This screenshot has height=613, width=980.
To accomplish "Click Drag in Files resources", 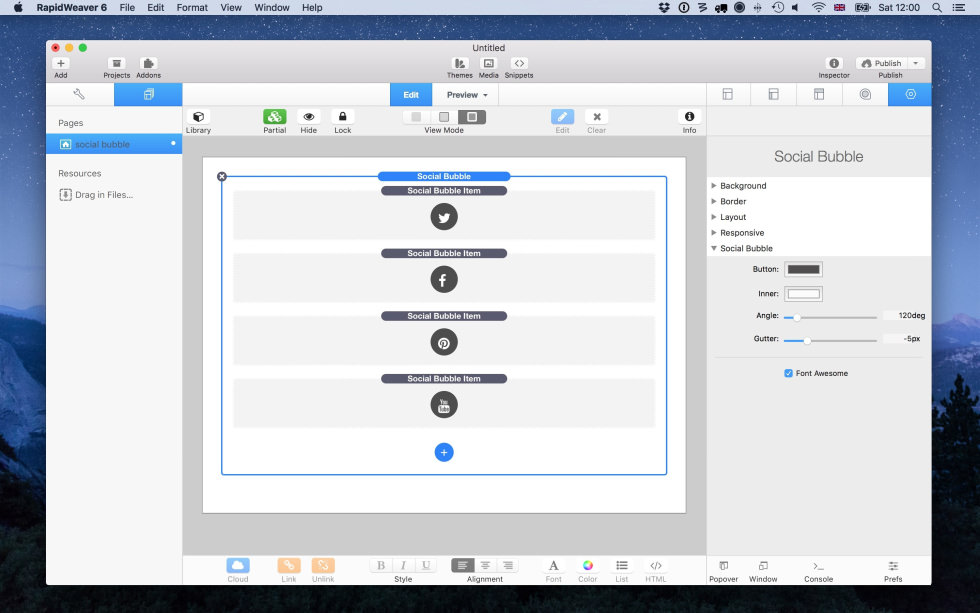I will pyautogui.click(x=96, y=195).
